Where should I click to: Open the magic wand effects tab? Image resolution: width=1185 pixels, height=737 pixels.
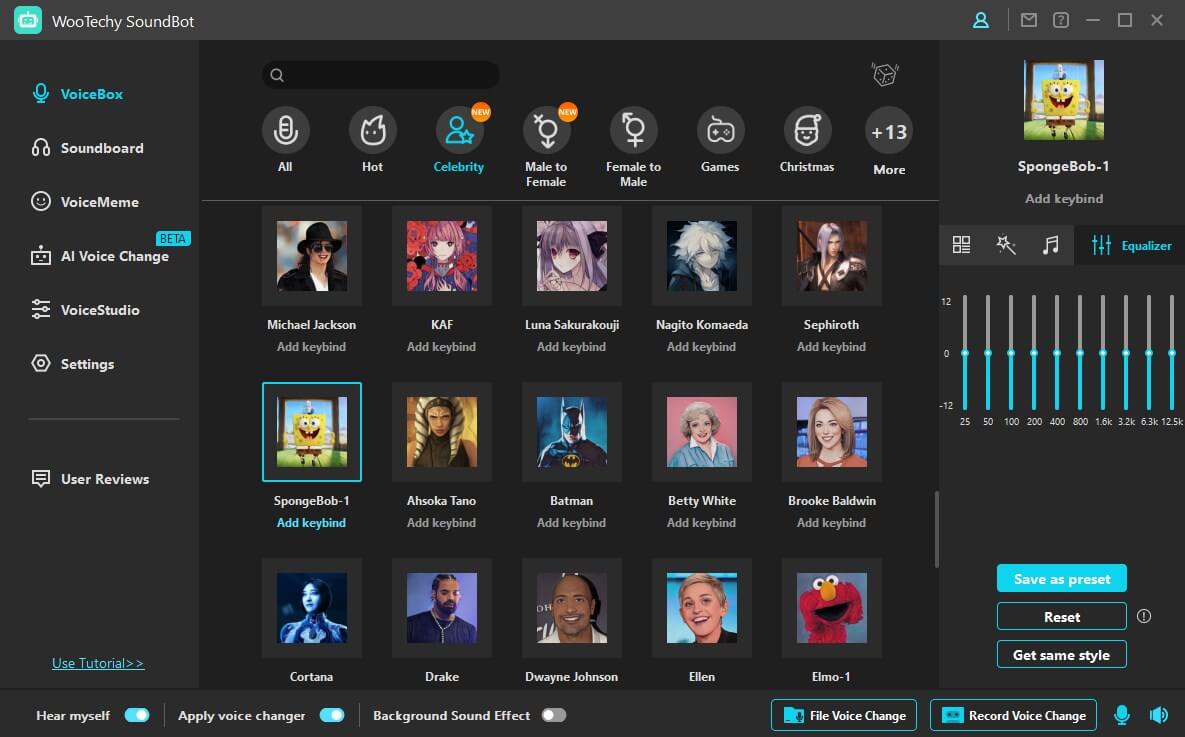[x=1006, y=245]
